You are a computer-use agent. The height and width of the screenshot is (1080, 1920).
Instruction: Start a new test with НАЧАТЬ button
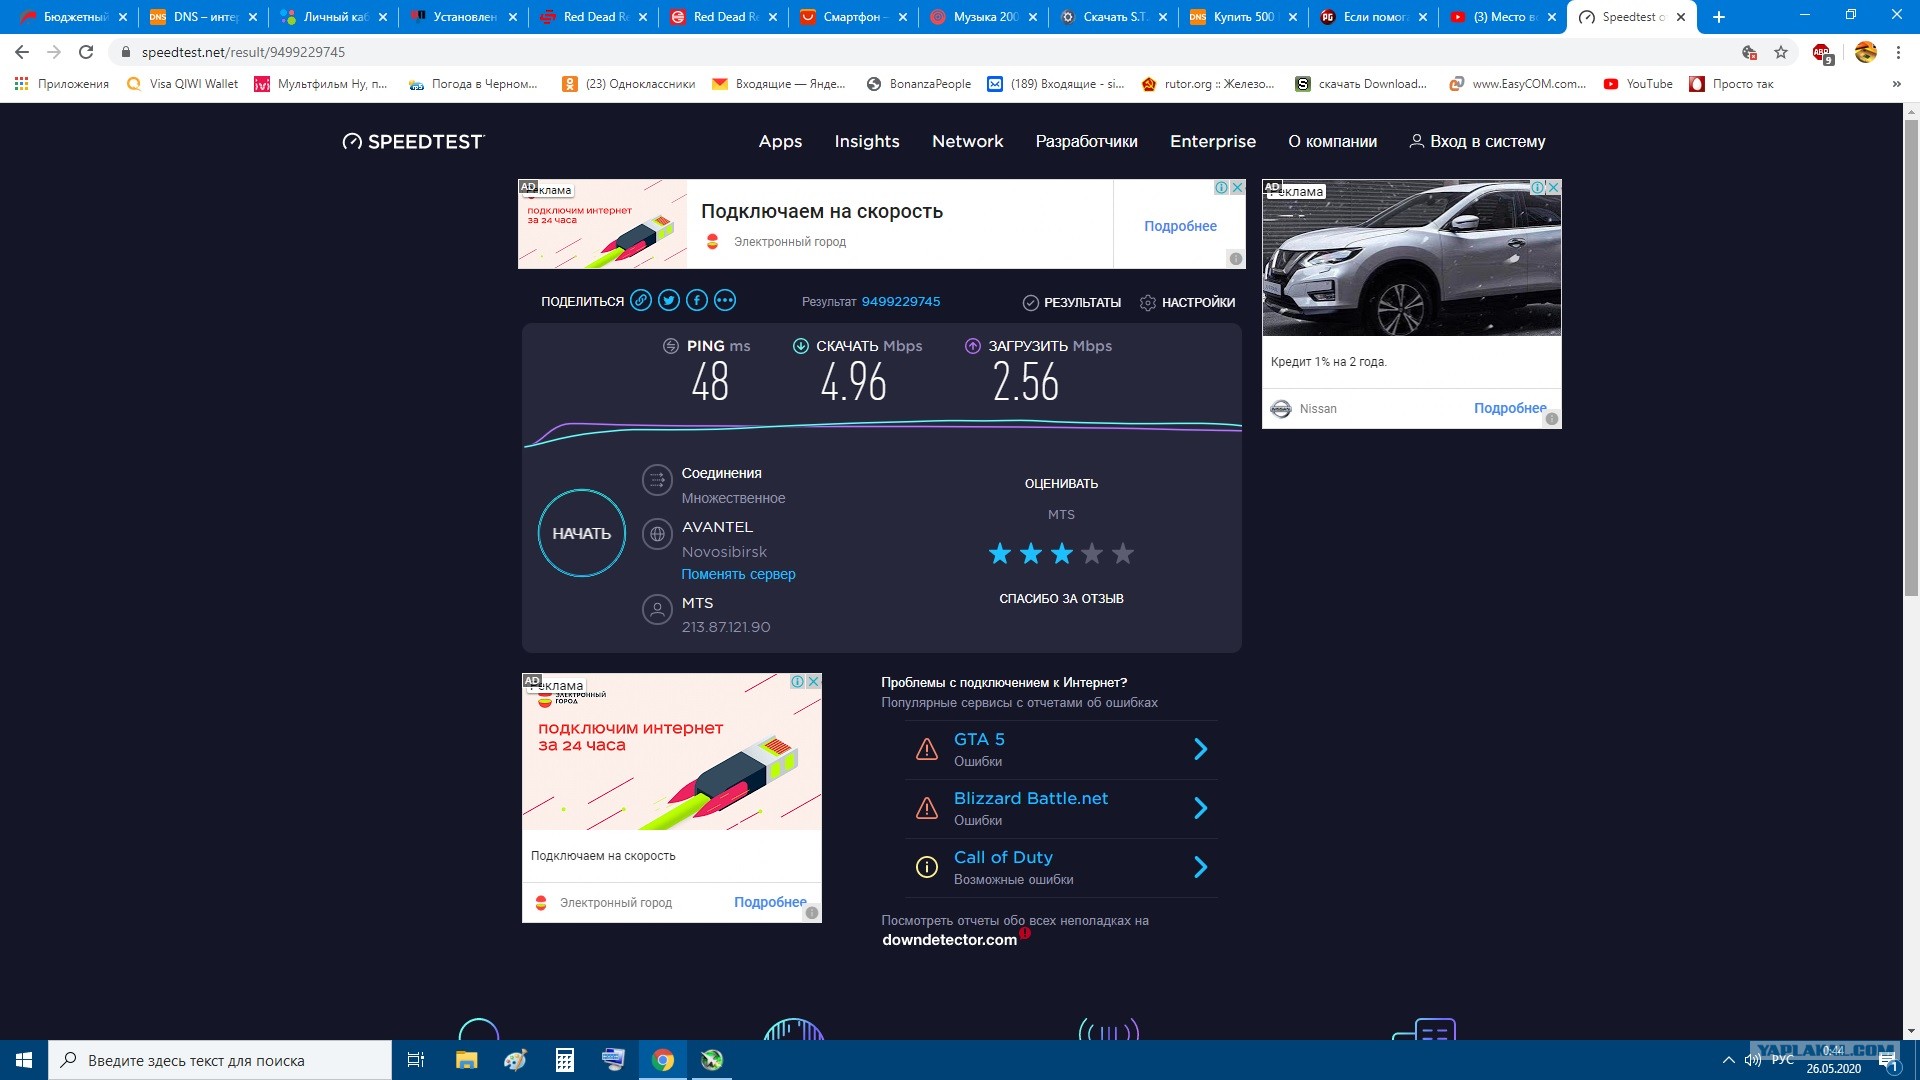coord(582,533)
